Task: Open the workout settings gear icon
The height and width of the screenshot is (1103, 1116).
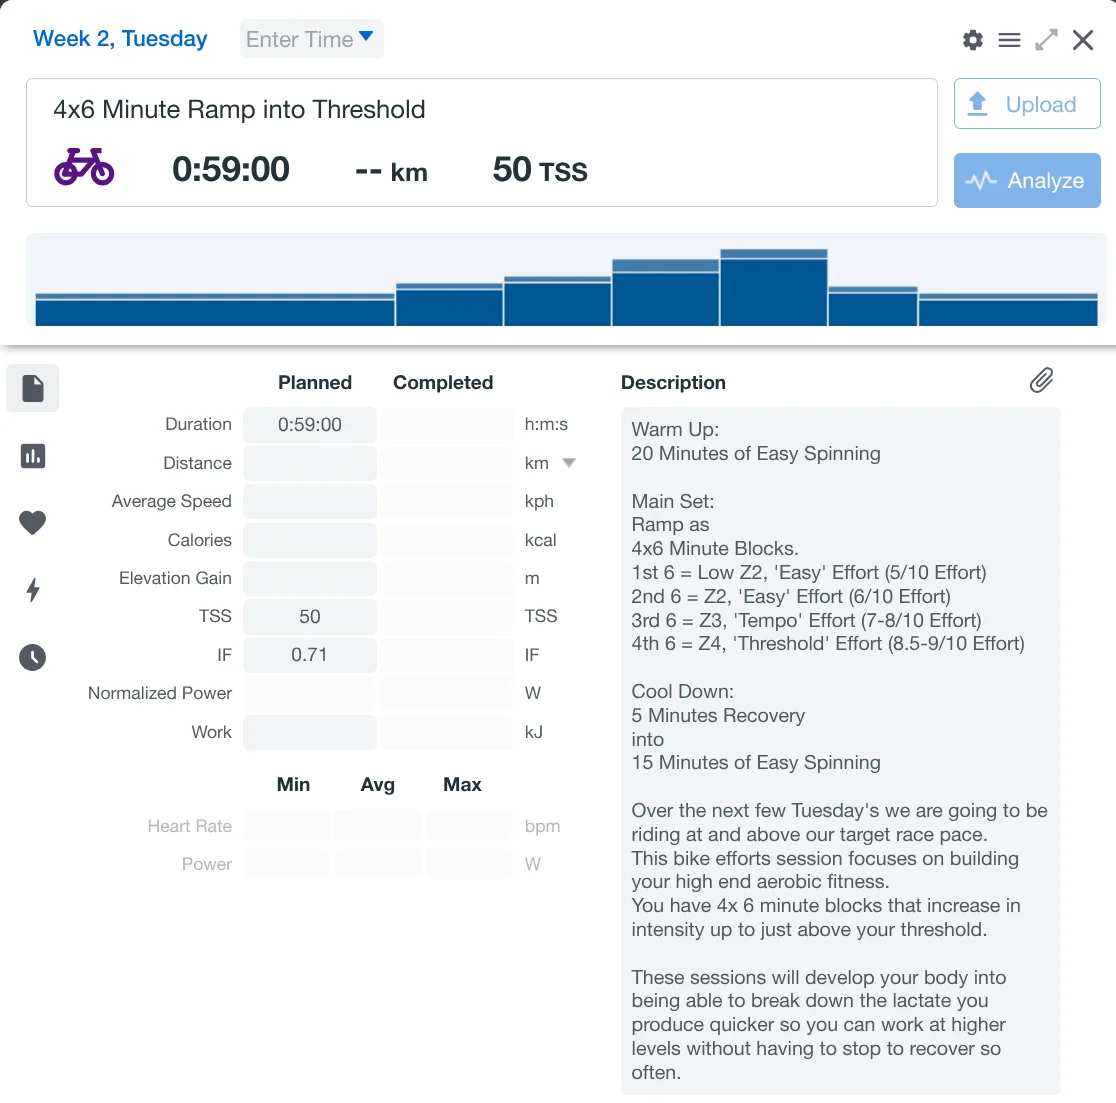Action: 972,40
